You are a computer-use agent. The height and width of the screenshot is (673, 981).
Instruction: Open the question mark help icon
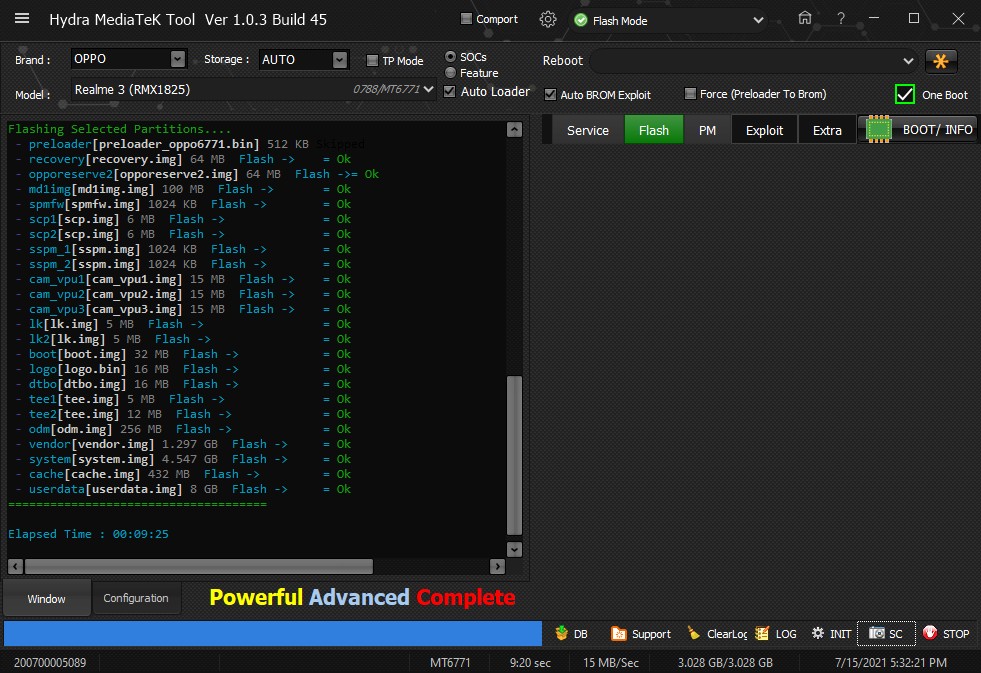(x=841, y=19)
